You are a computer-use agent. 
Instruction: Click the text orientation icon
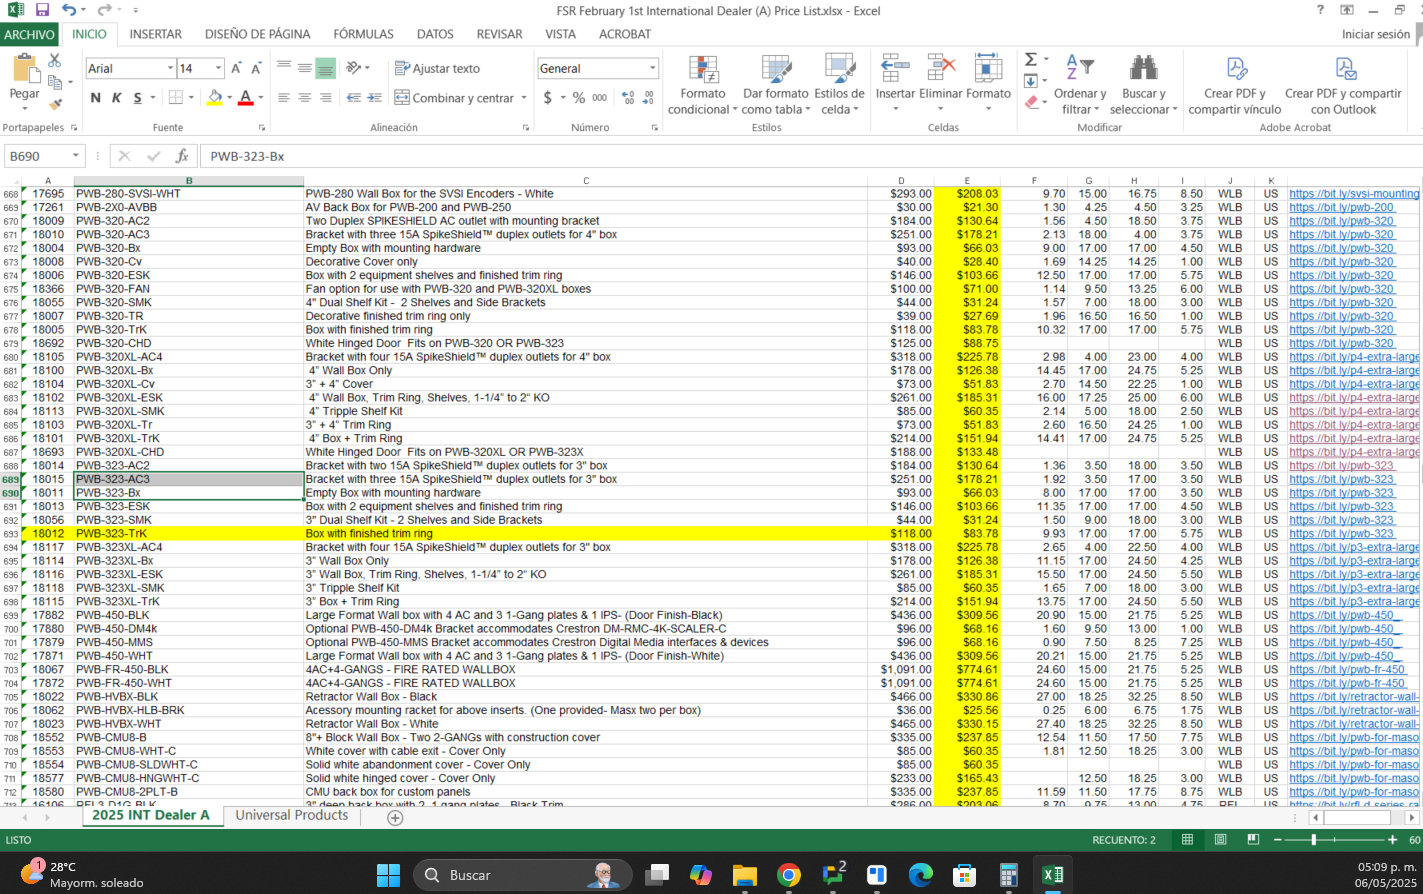click(354, 68)
